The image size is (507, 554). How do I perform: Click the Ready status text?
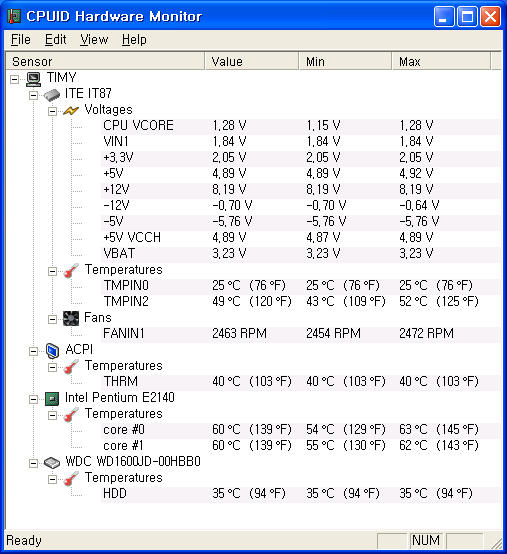tap(24, 541)
